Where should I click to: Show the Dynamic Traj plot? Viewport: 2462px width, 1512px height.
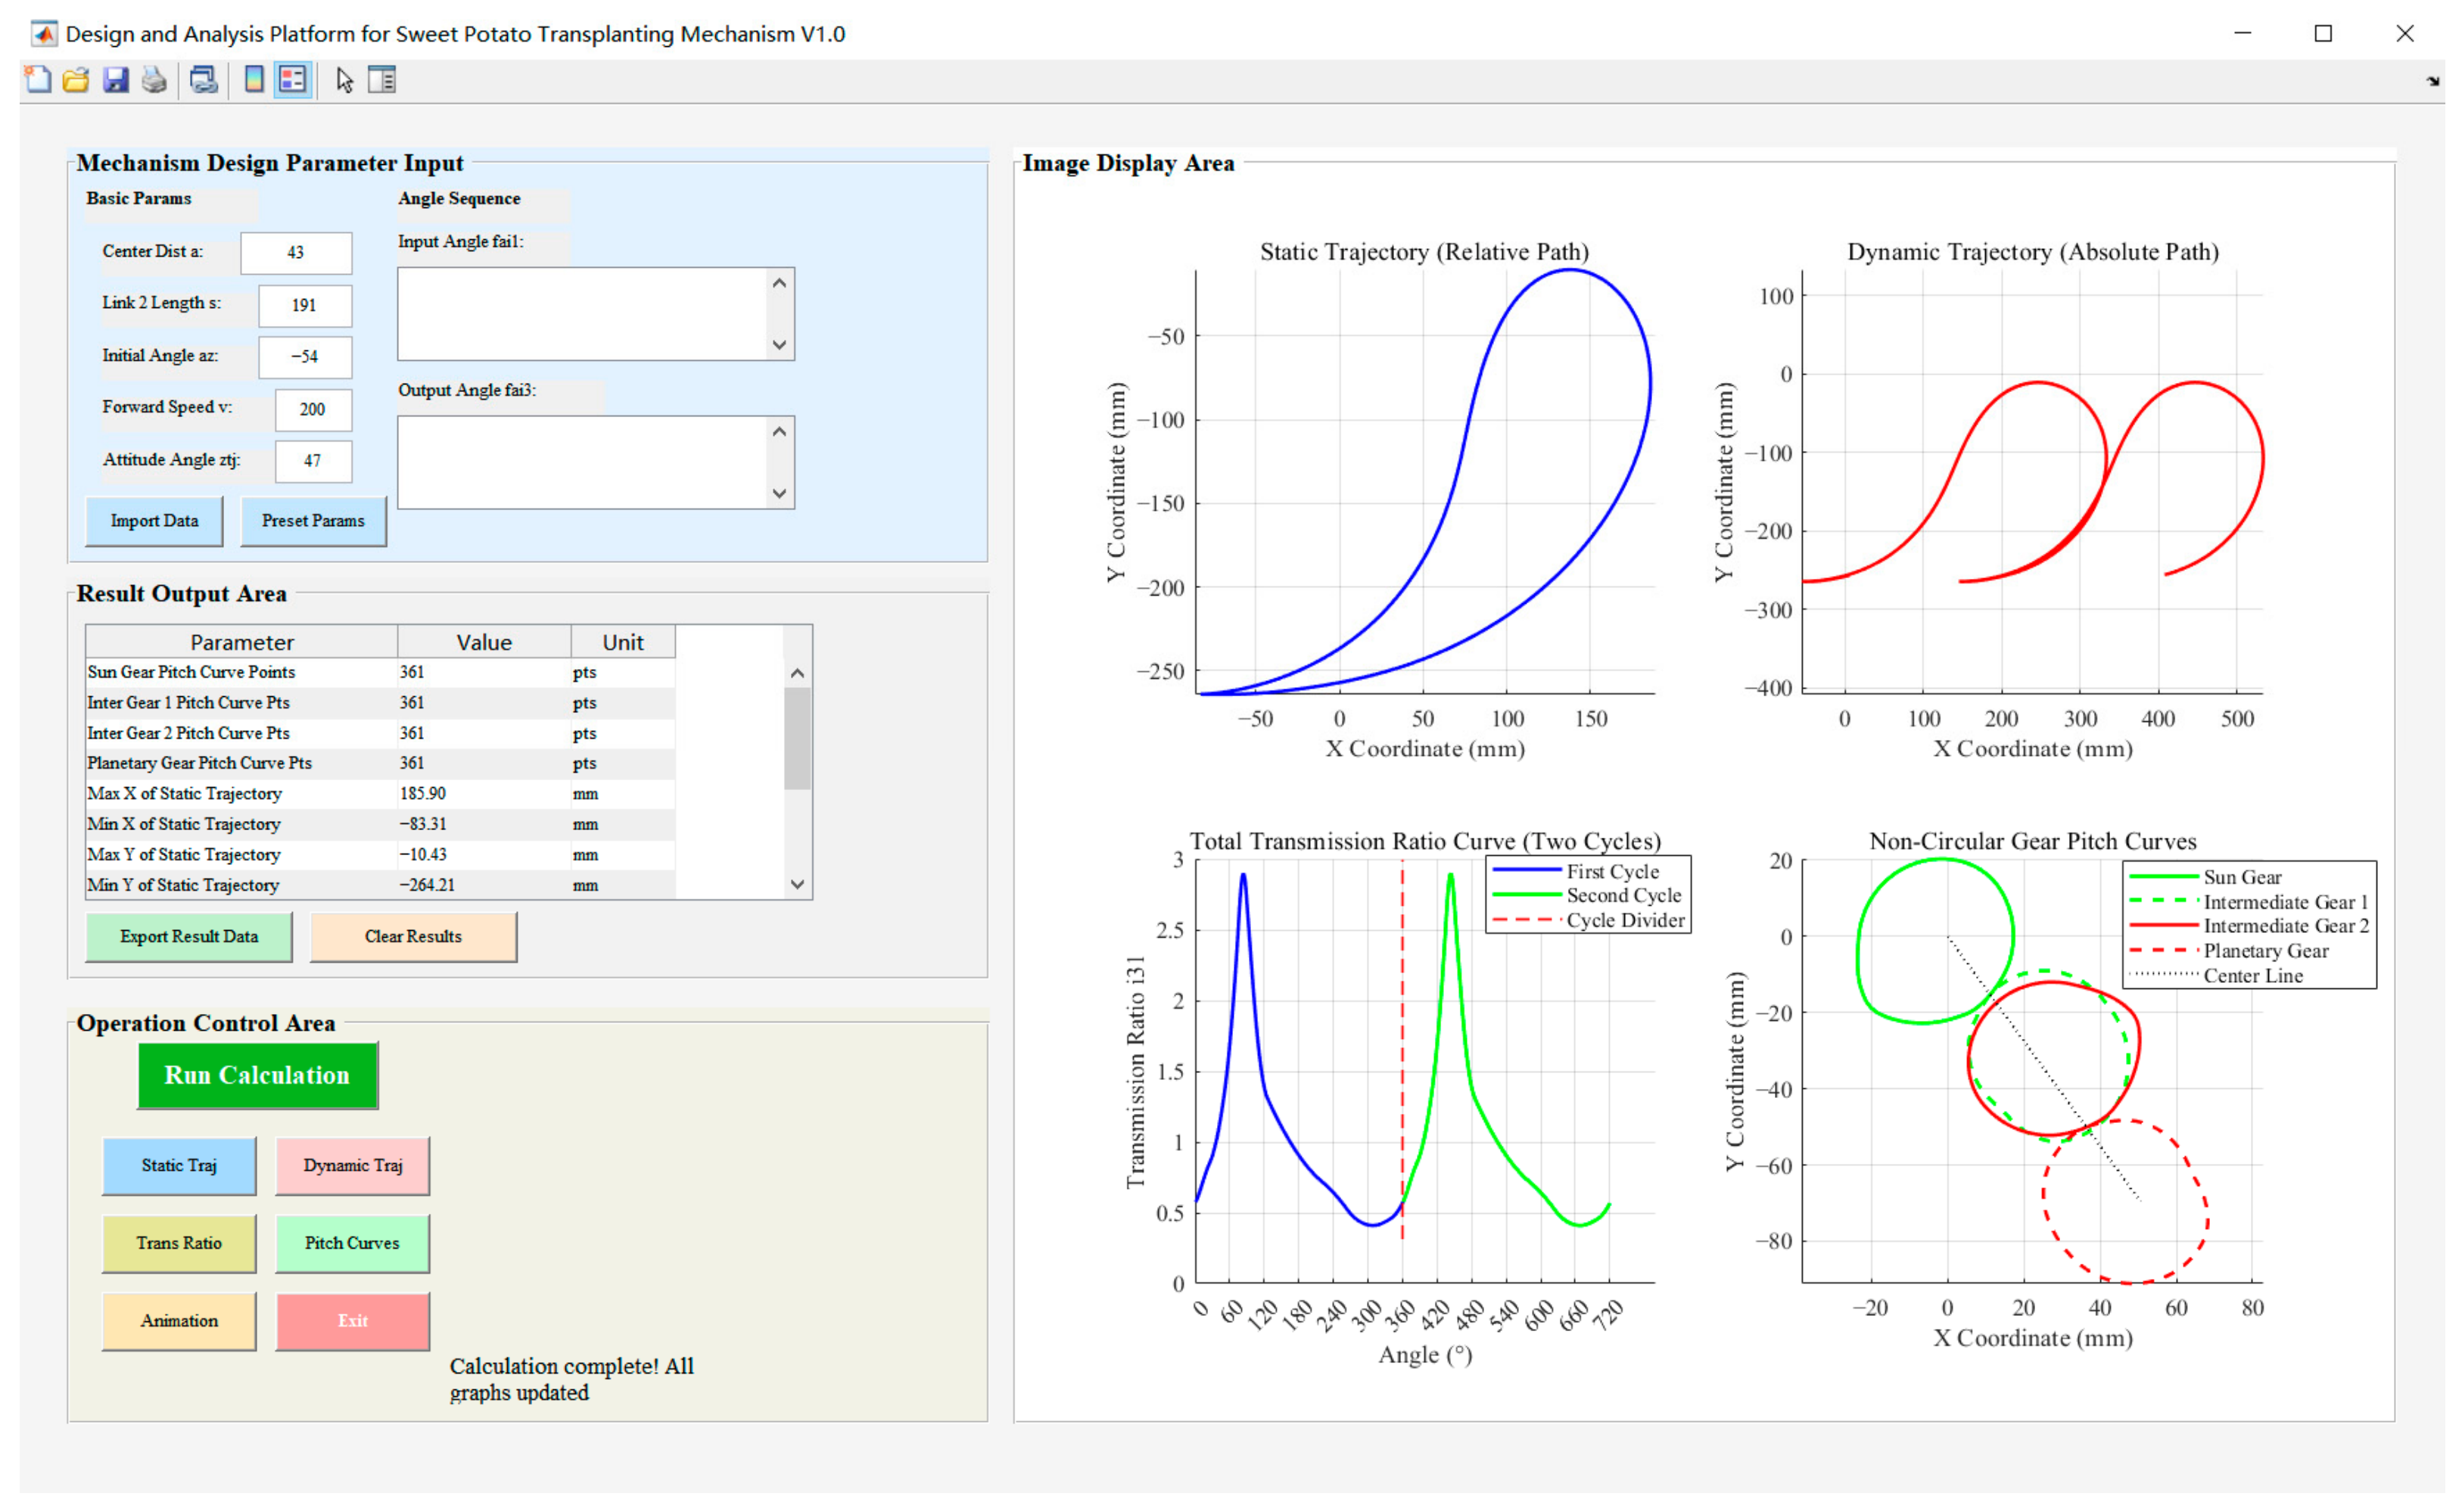point(353,1166)
